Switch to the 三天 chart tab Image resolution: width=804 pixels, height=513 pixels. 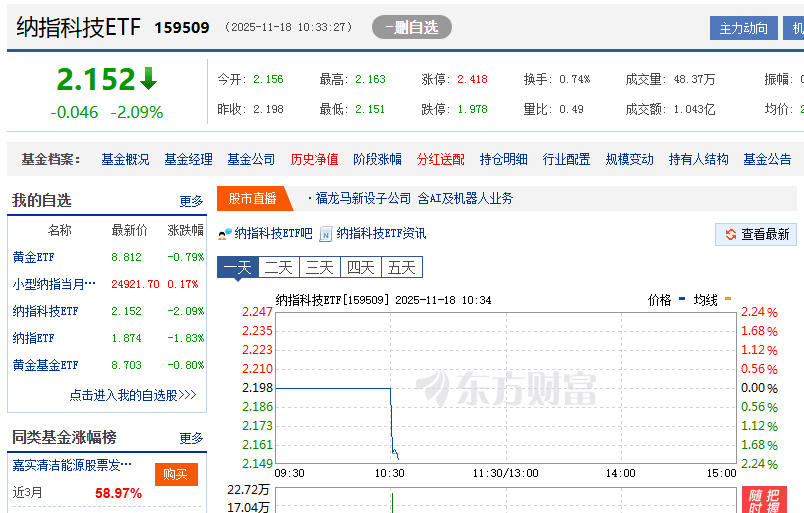(x=320, y=267)
